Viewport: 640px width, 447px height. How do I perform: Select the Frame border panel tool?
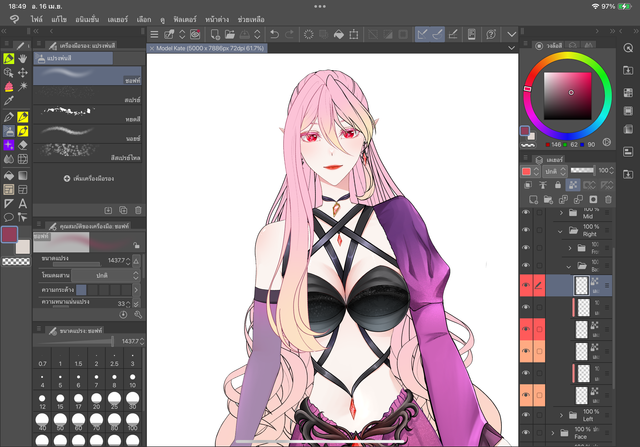23,189
